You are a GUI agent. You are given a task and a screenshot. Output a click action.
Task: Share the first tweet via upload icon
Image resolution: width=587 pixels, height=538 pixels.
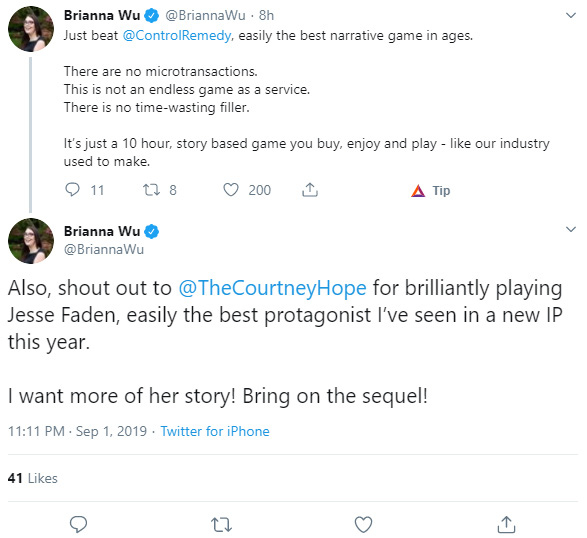pyautogui.click(x=310, y=190)
